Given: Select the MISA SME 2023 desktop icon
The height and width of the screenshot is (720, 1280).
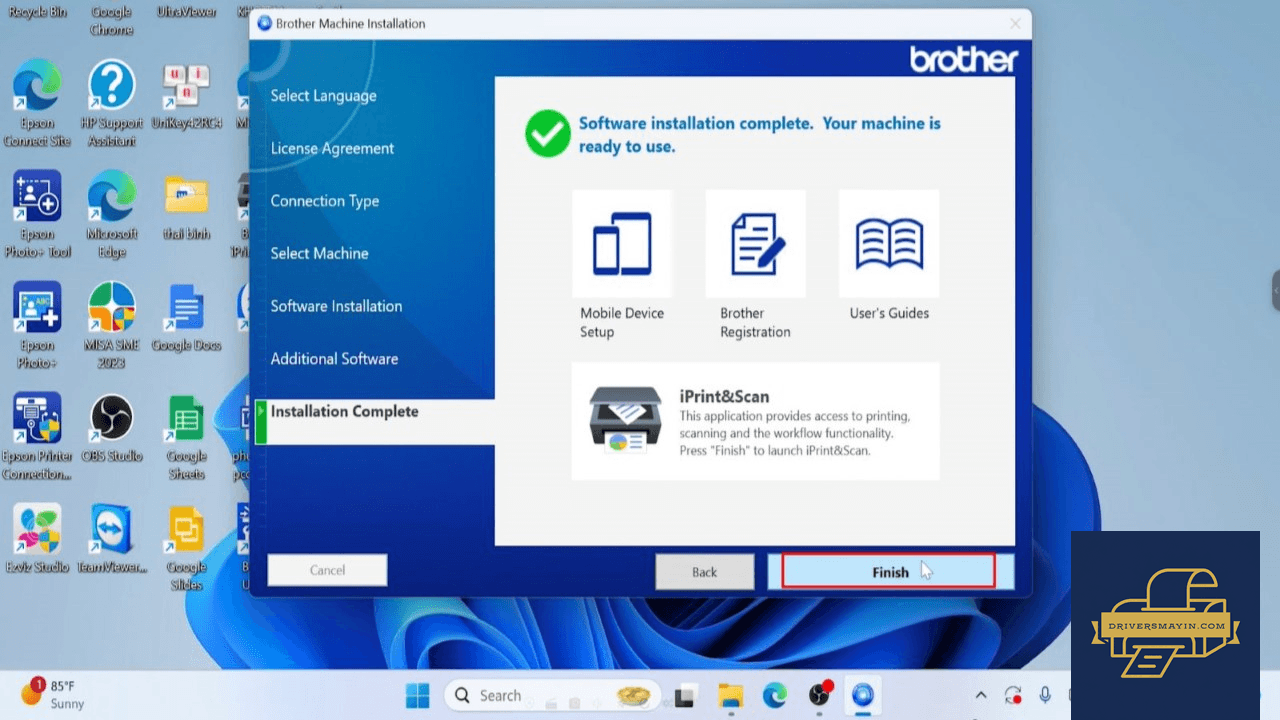Looking at the screenshot, I should tap(111, 326).
